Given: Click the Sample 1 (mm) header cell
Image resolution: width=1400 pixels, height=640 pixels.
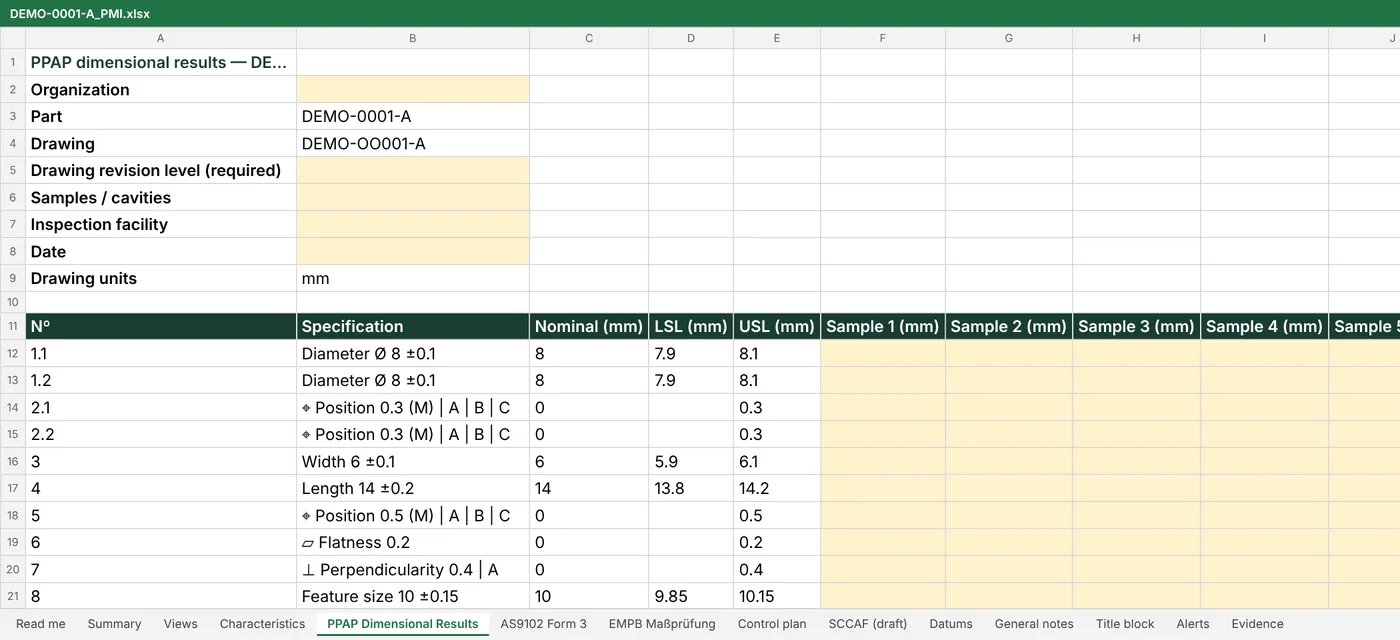Looking at the screenshot, I should [883, 326].
